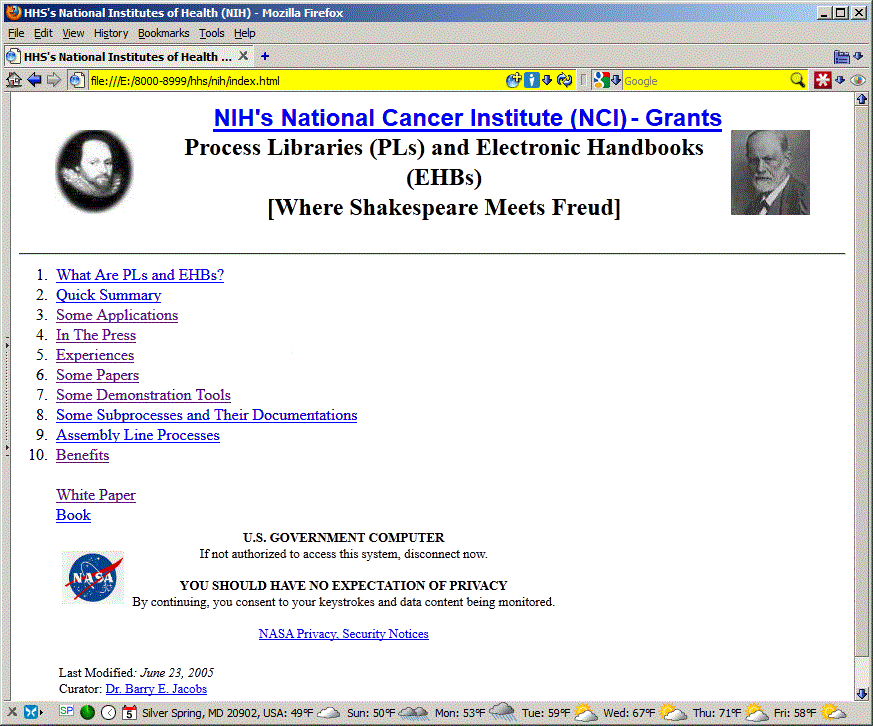The width and height of the screenshot is (873, 726).
Task: Open the Bookmarks menu
Action: click(164, 33)
